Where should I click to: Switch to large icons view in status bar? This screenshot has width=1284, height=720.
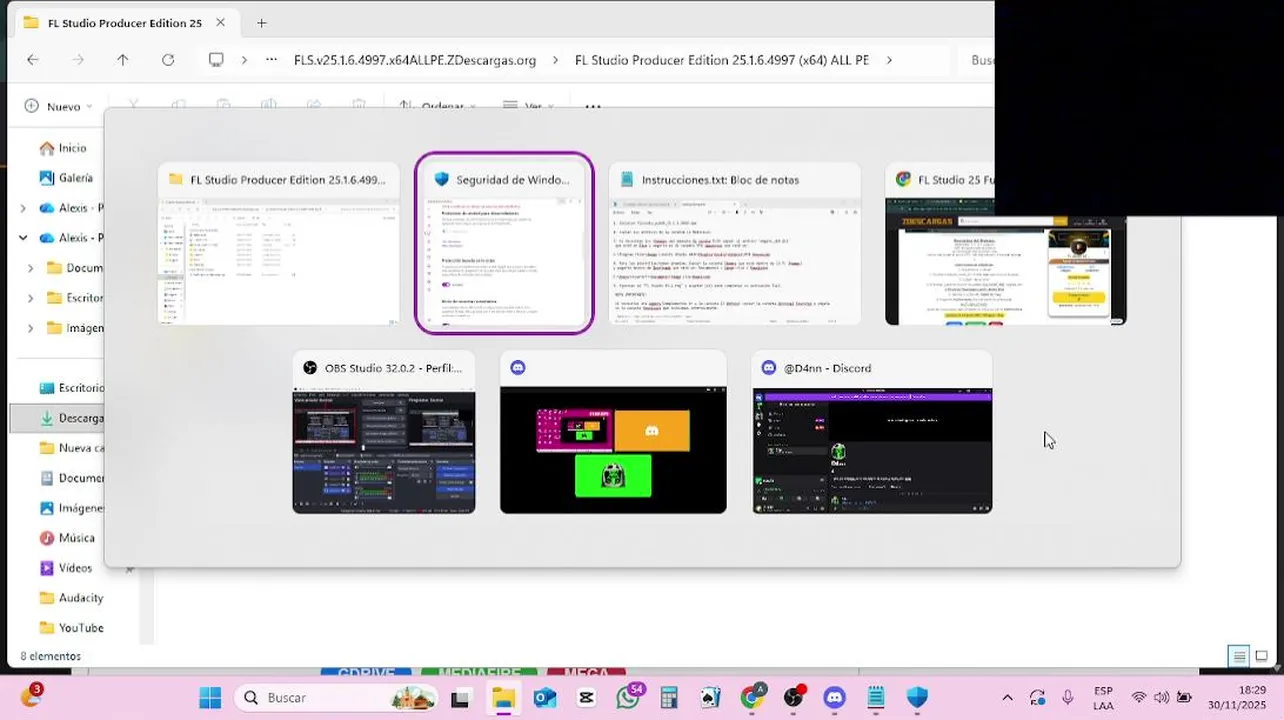tap(1261, 656)
